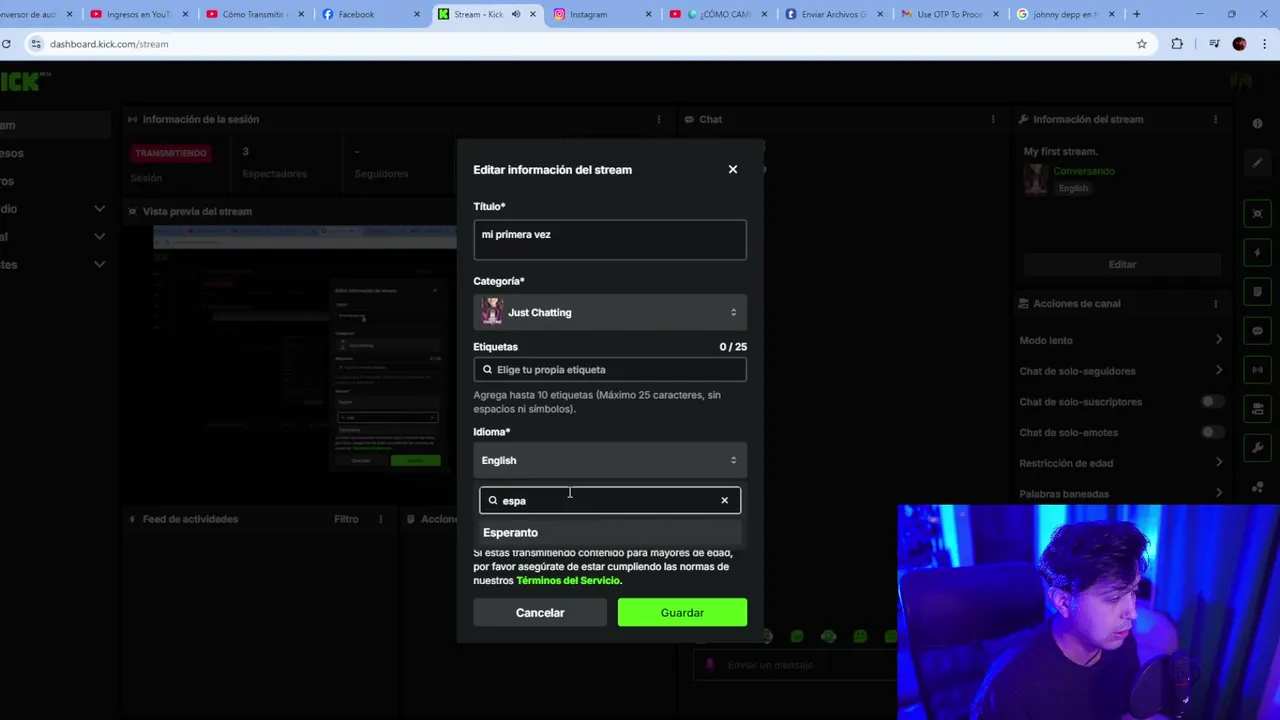Open Información del stream panel options menu
Screen dimensions: 1280x720
(x=1216, y=119)
